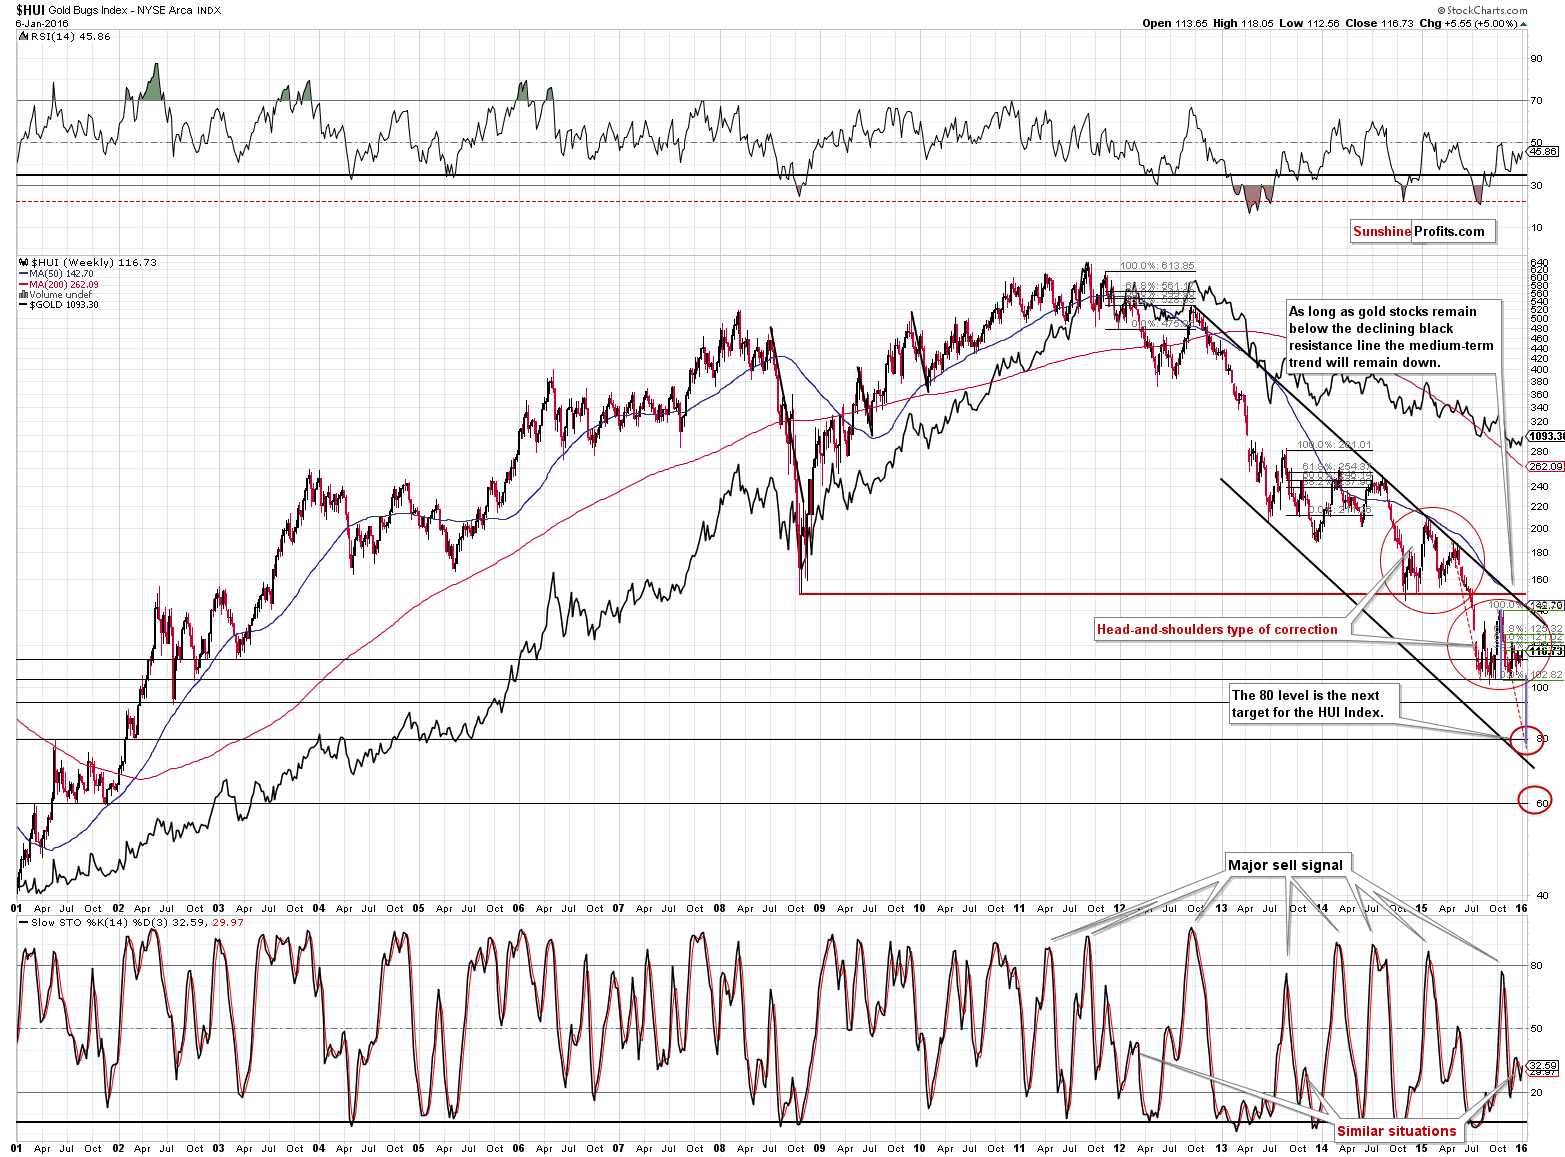Click the MA(50) 142.70 legend text
The image size is (1565, 1157).
tap(61, 273)
